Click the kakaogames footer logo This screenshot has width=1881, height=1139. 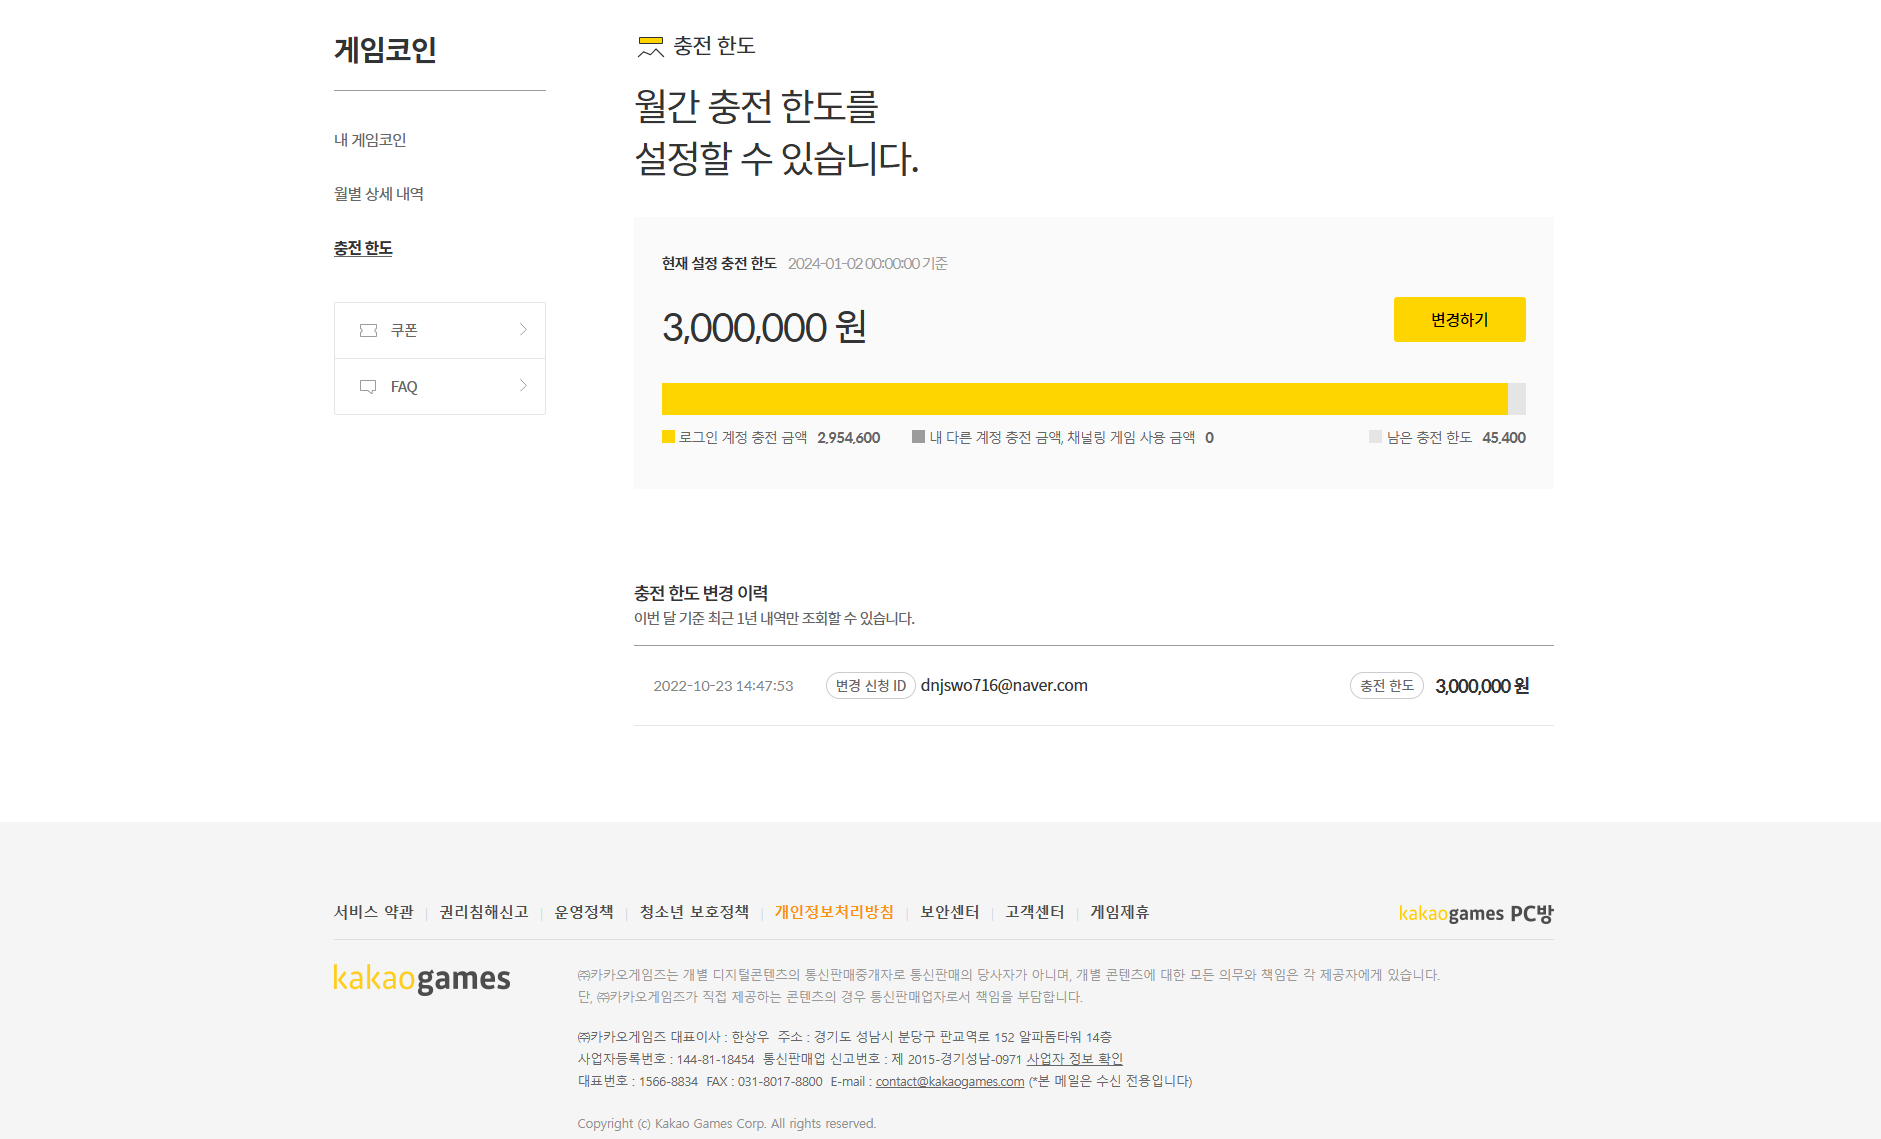click(421, 978)
